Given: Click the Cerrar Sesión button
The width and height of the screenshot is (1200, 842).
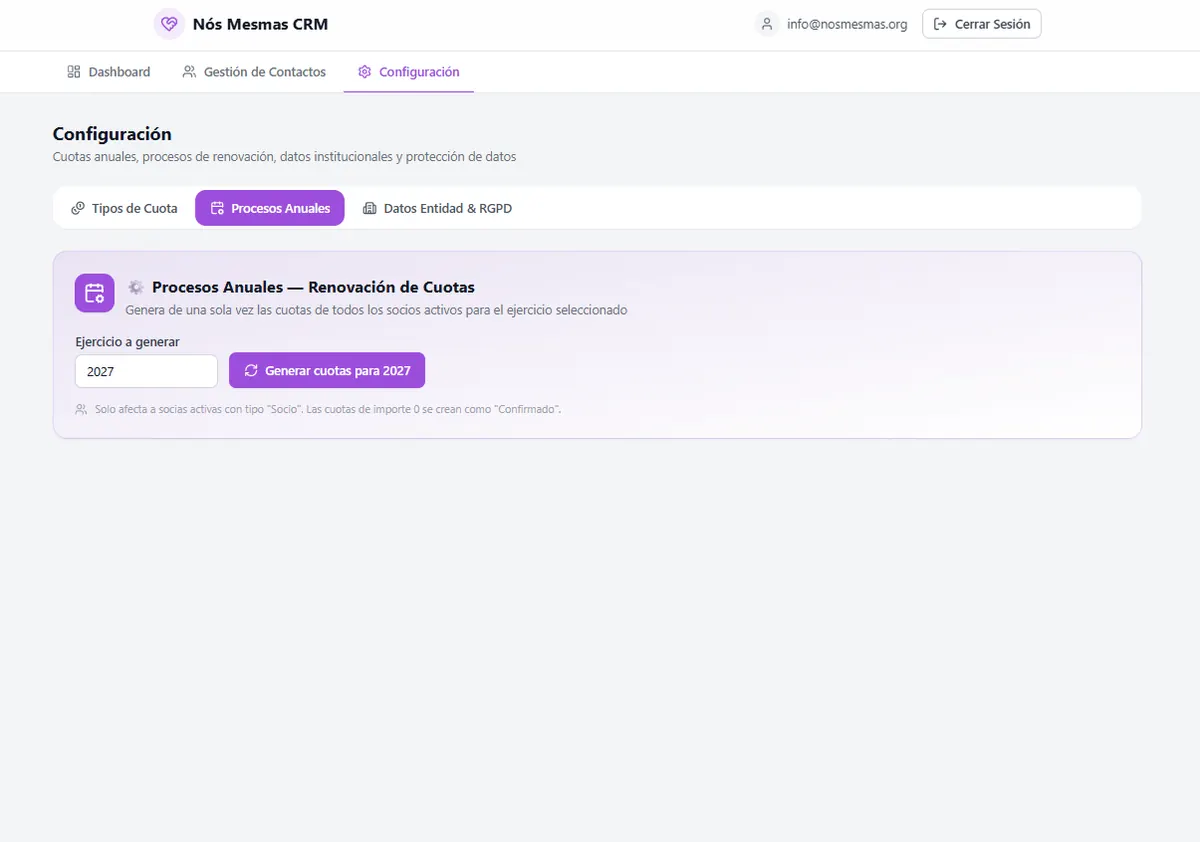Looking at the screenshot, I should click(982, 24).
